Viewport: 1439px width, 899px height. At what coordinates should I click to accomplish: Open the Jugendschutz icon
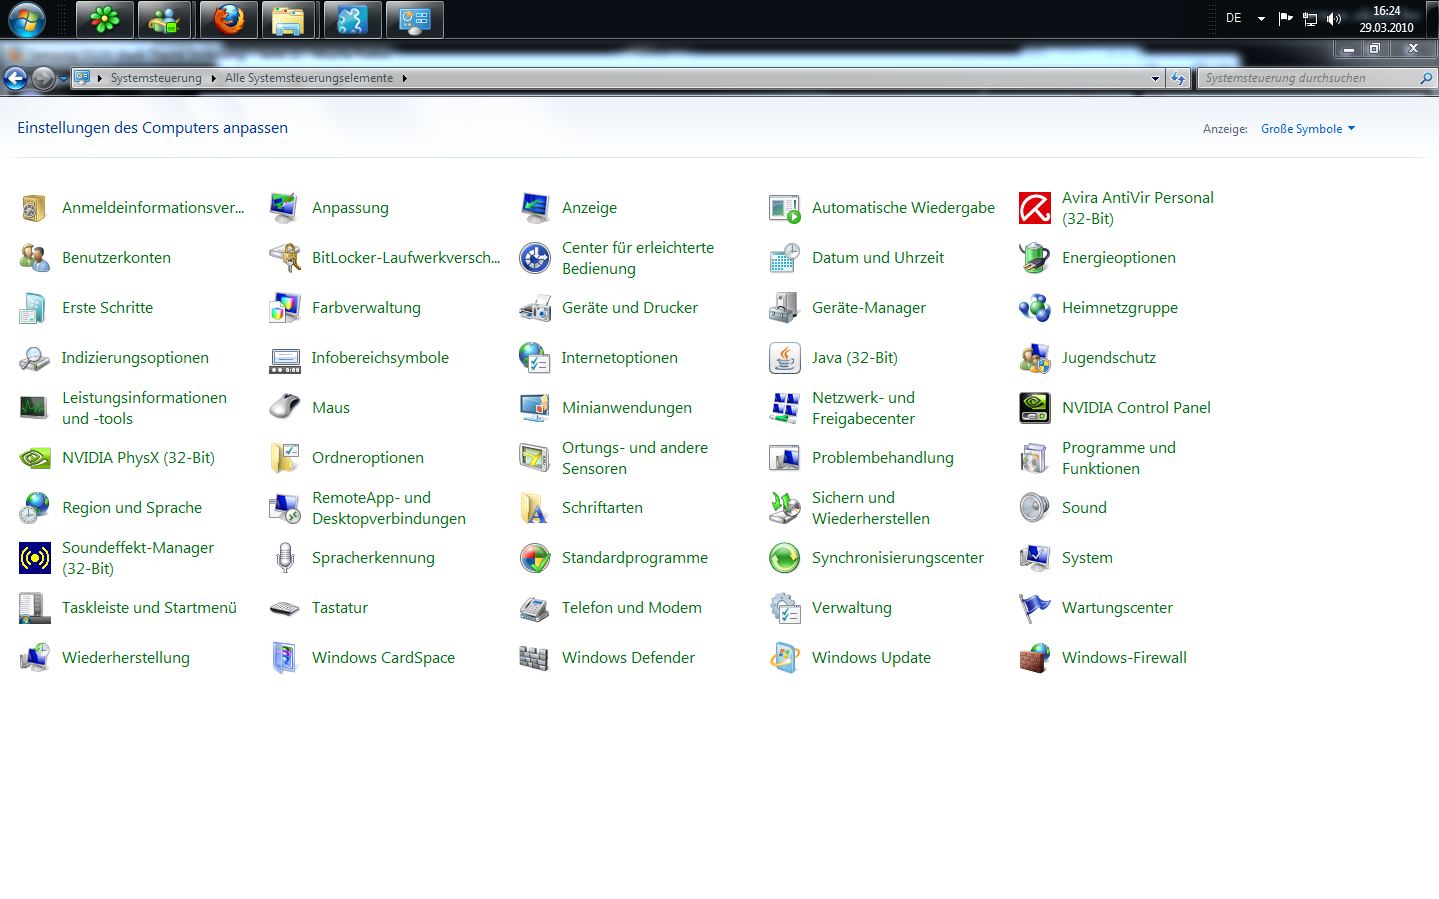click(x=1034, y=358)
